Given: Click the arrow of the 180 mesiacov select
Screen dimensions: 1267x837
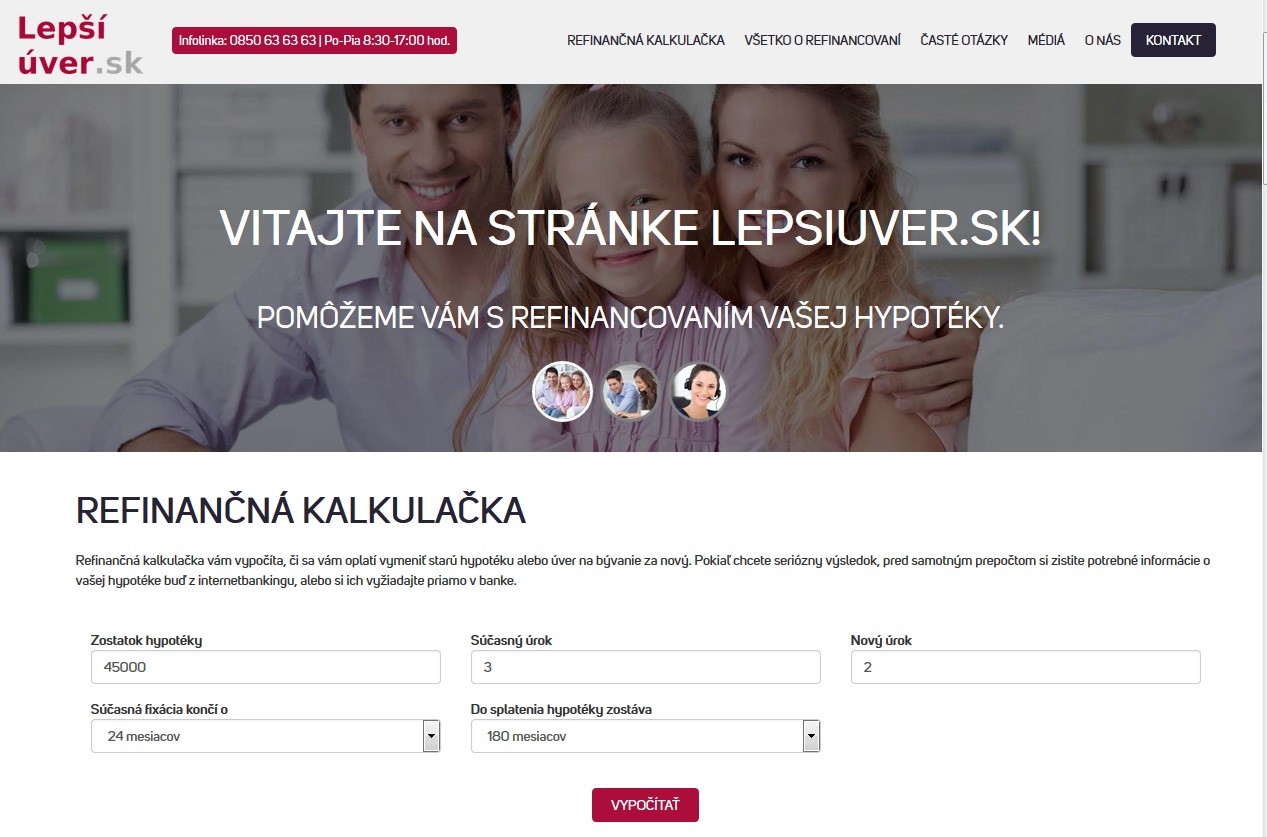Looking at the screenshot, I should [811, 736].
